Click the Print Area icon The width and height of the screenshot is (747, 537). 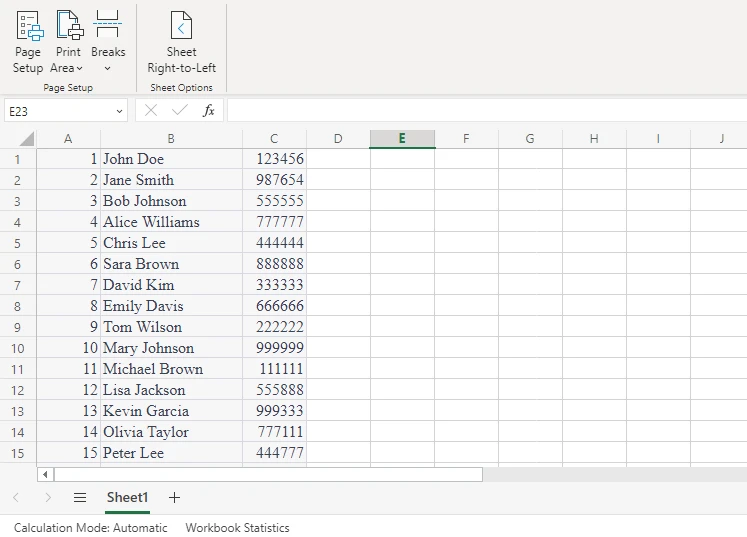68,26
